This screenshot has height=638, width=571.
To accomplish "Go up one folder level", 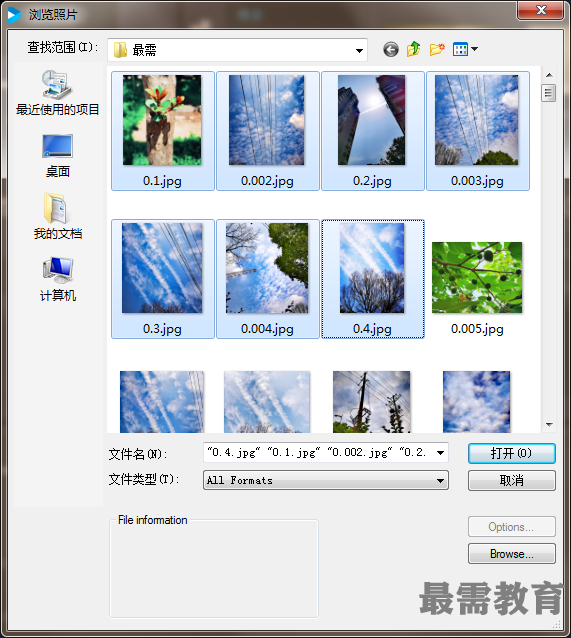I will [x=413, y=49].
